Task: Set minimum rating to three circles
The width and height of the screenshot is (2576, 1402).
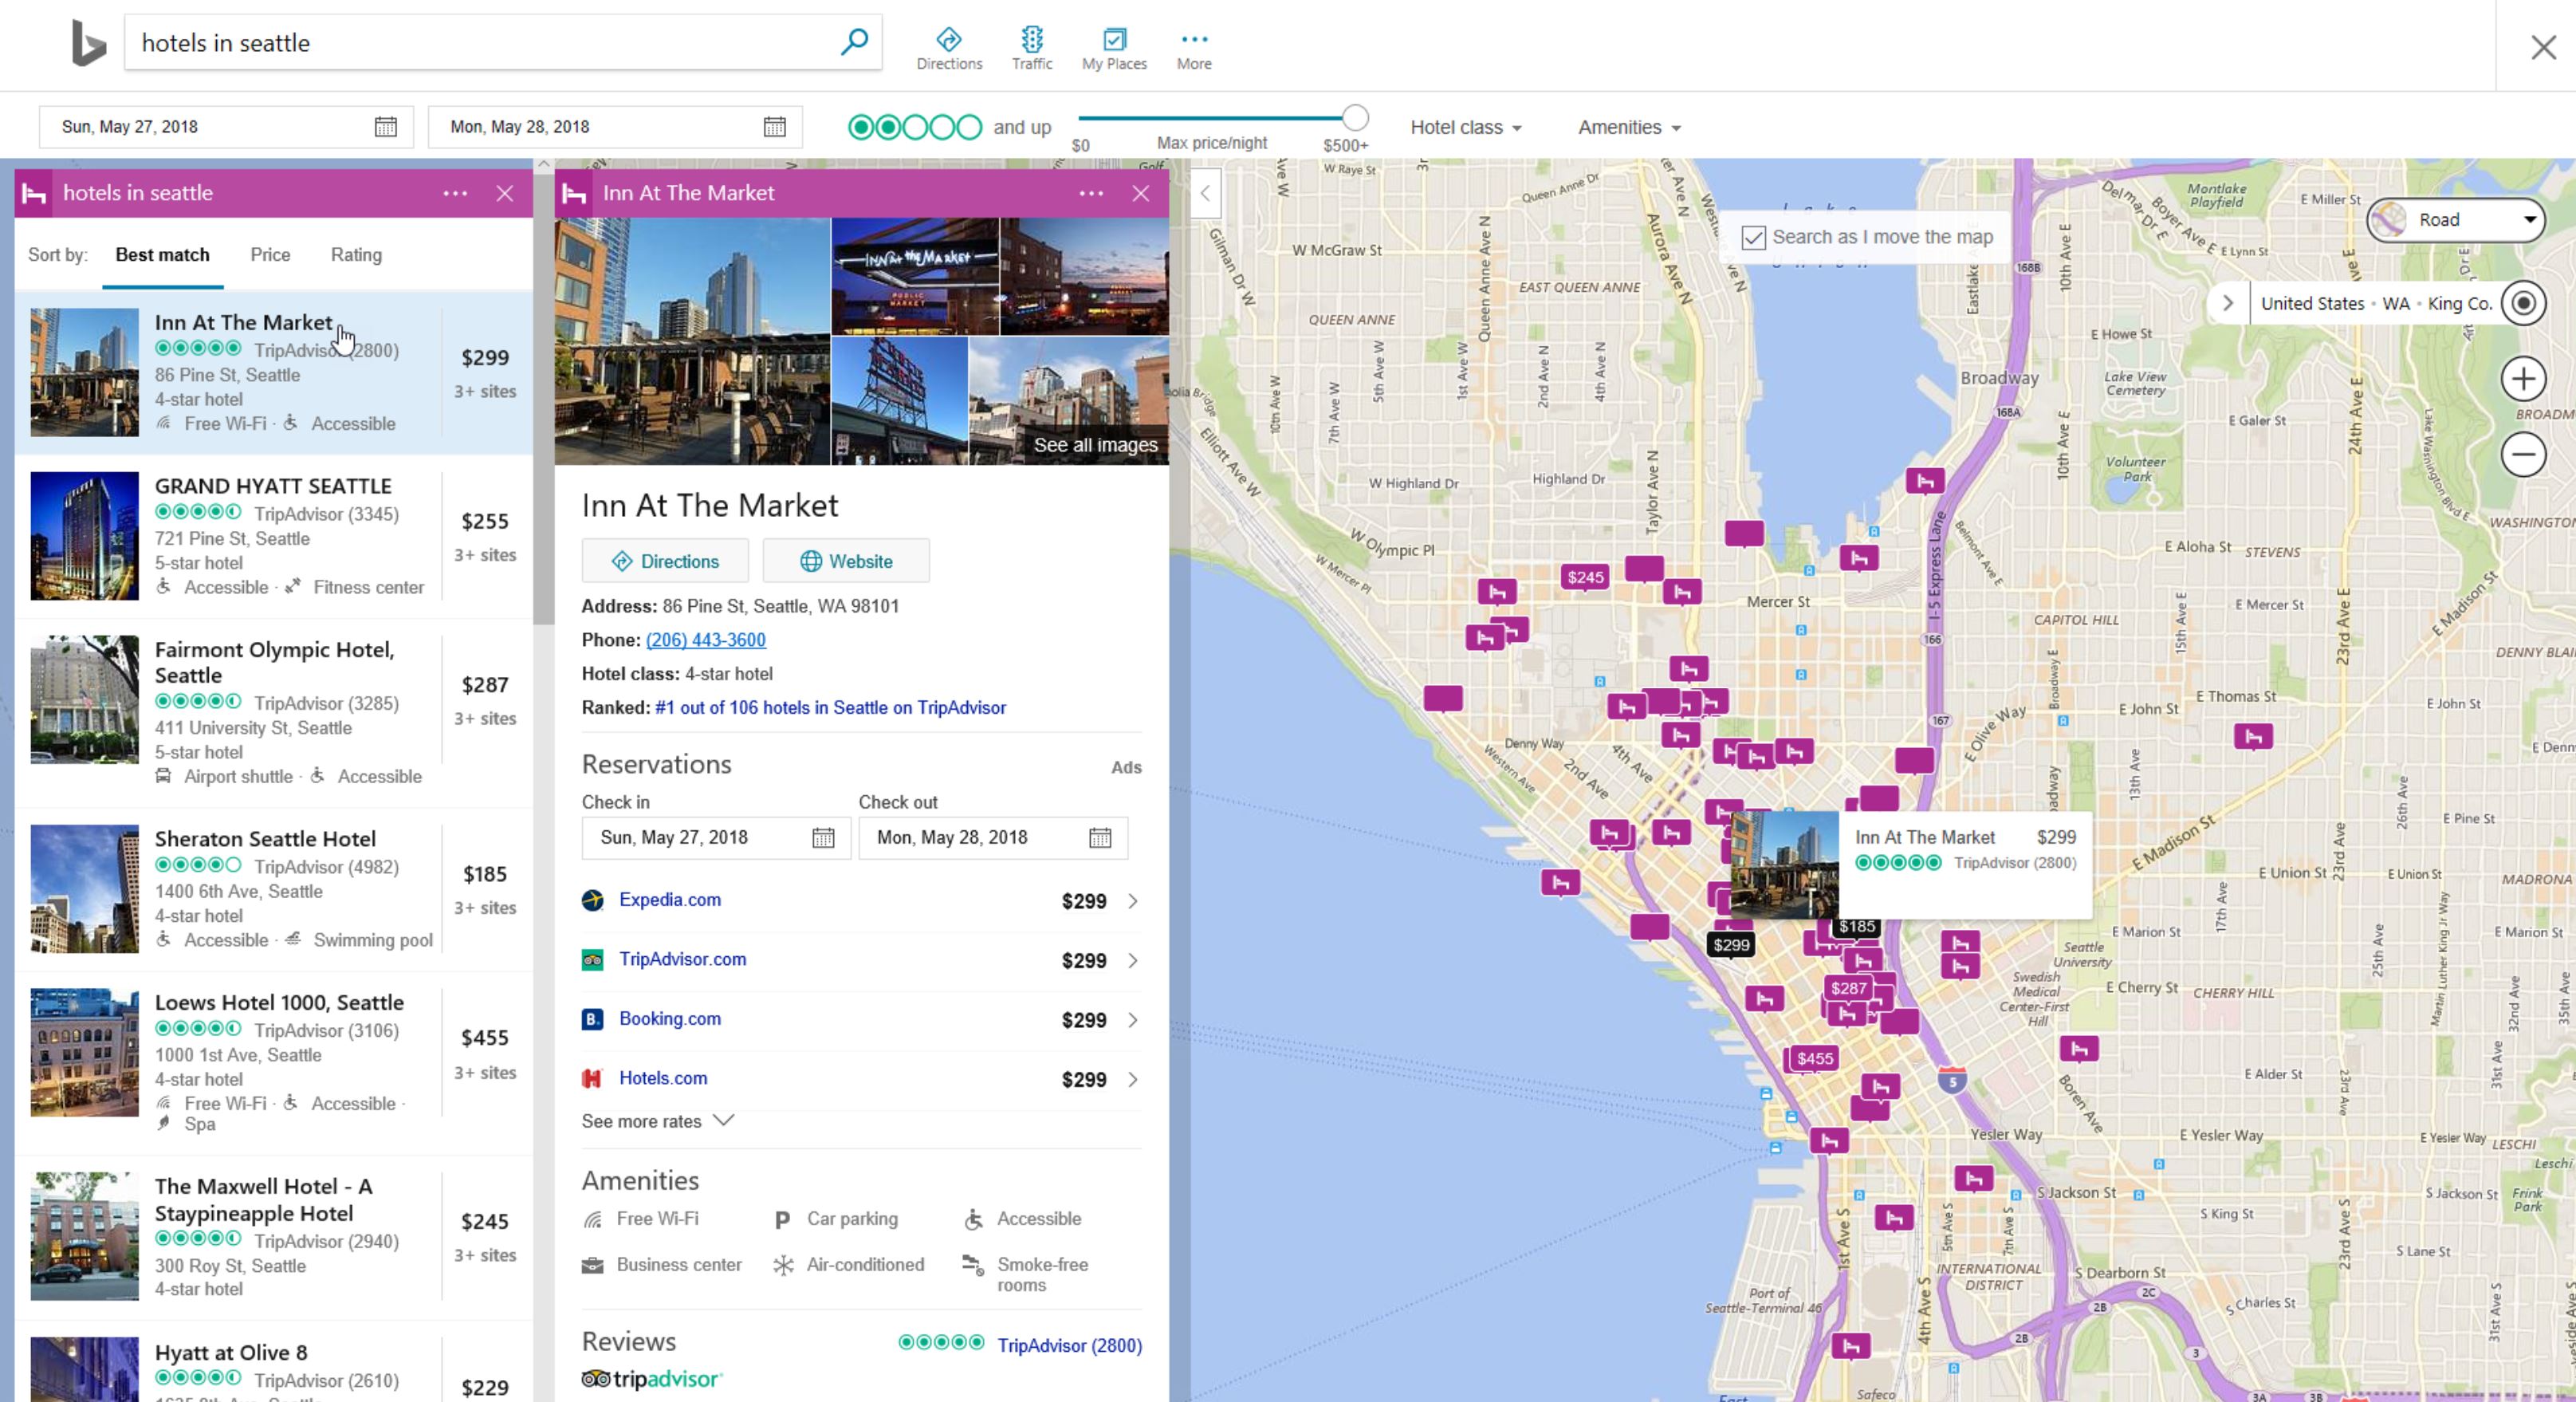Action: pyautogui.click(x=915, y=127)
